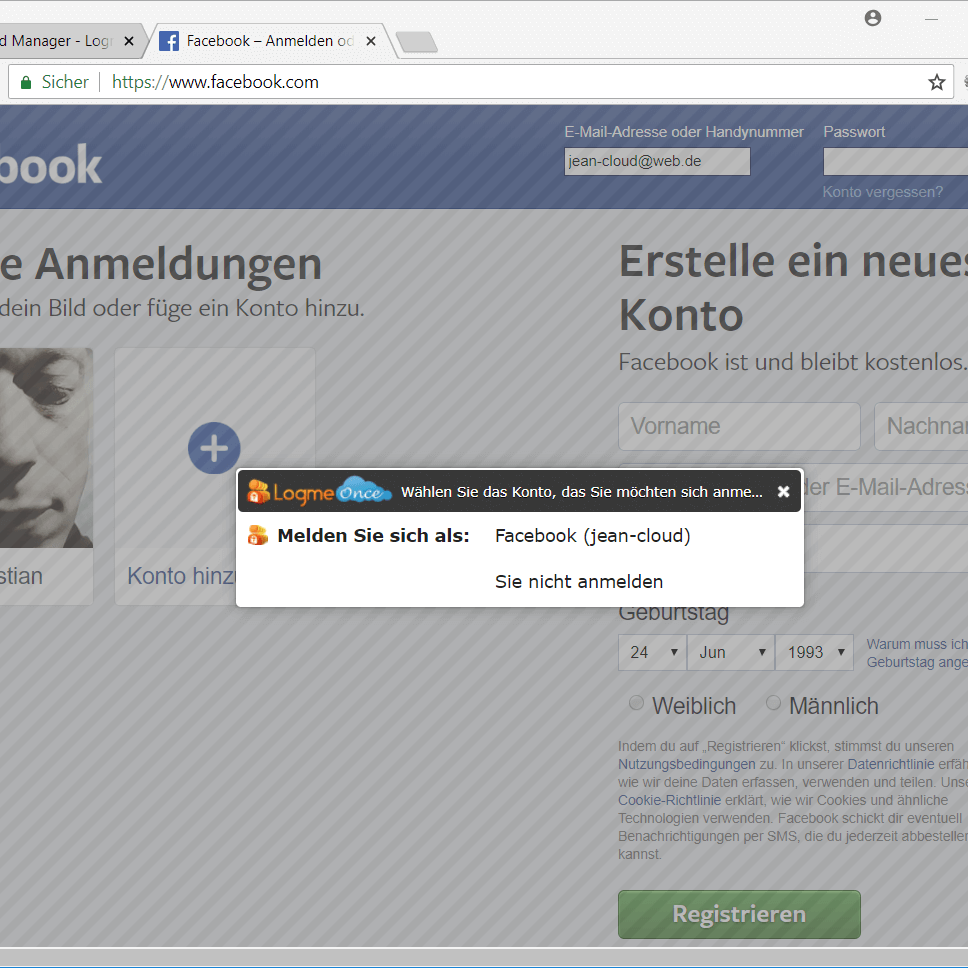Open the Cookie-Richtlinie link
Screen dimensions: 968x968
669,800
